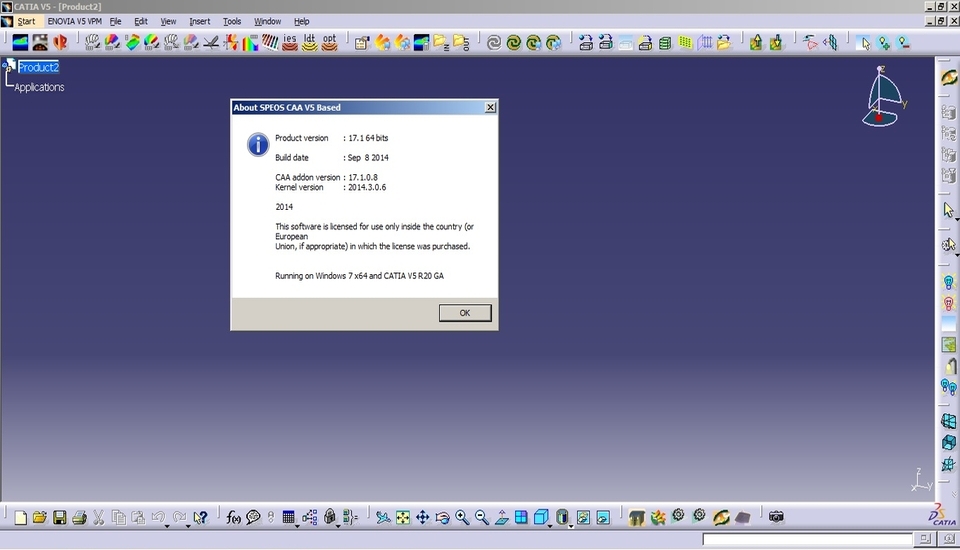Viewport: 960px width, 550px height.
Task: Click the 'ies' intensity file icon
Action: (x=290, y=42)
